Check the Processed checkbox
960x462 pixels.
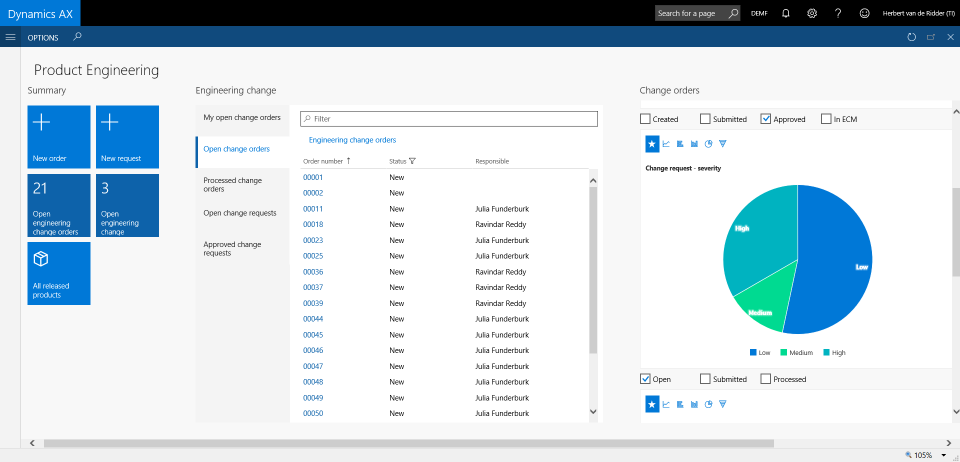coord(766,379)
